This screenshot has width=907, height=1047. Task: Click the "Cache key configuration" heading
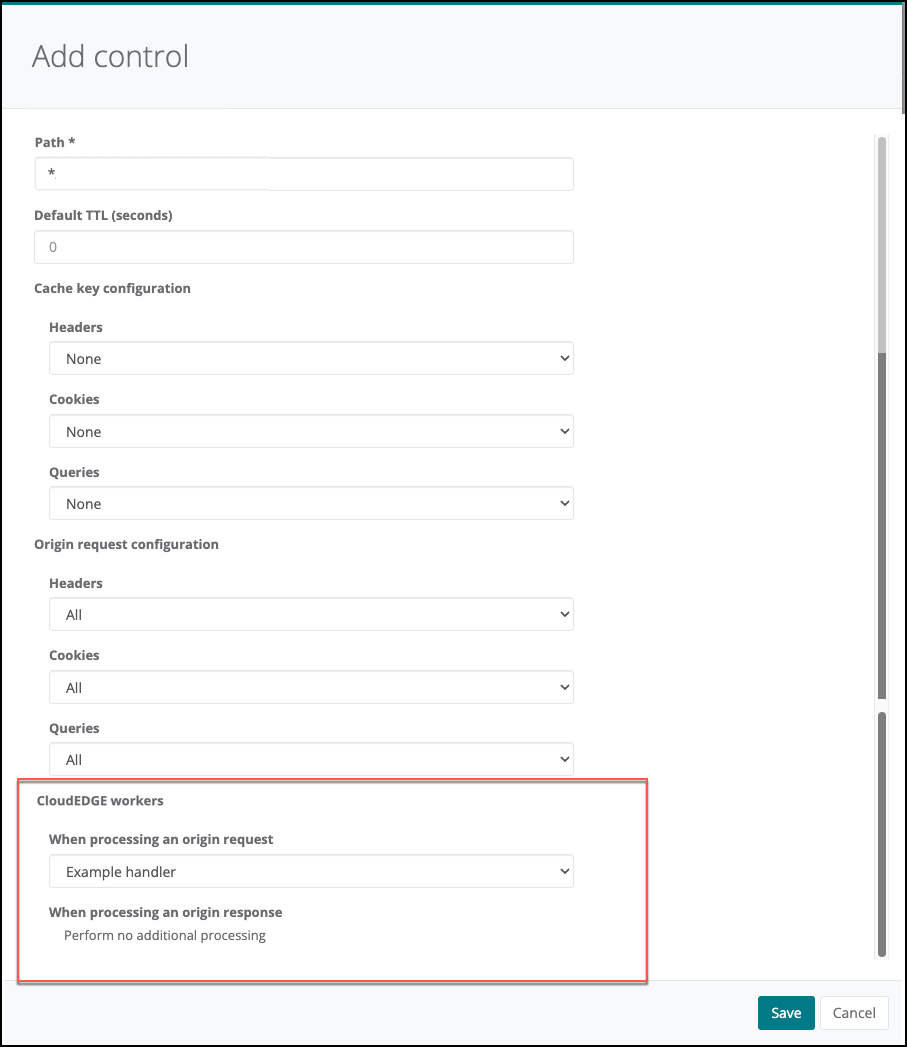[x=112, y=288]
